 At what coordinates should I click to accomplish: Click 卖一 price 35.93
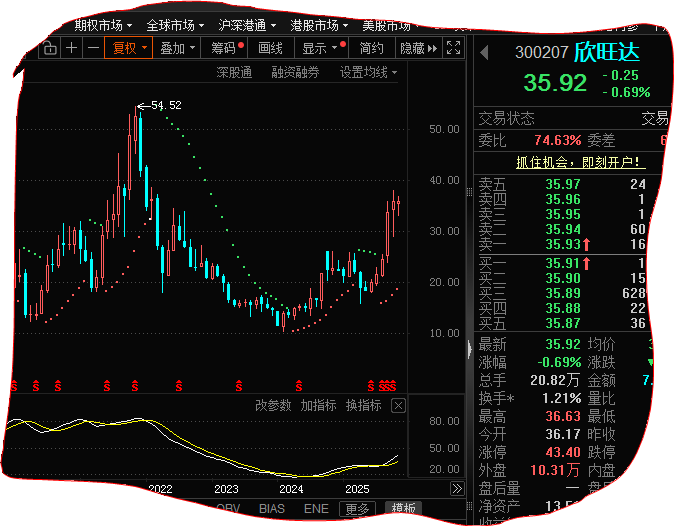563,245
